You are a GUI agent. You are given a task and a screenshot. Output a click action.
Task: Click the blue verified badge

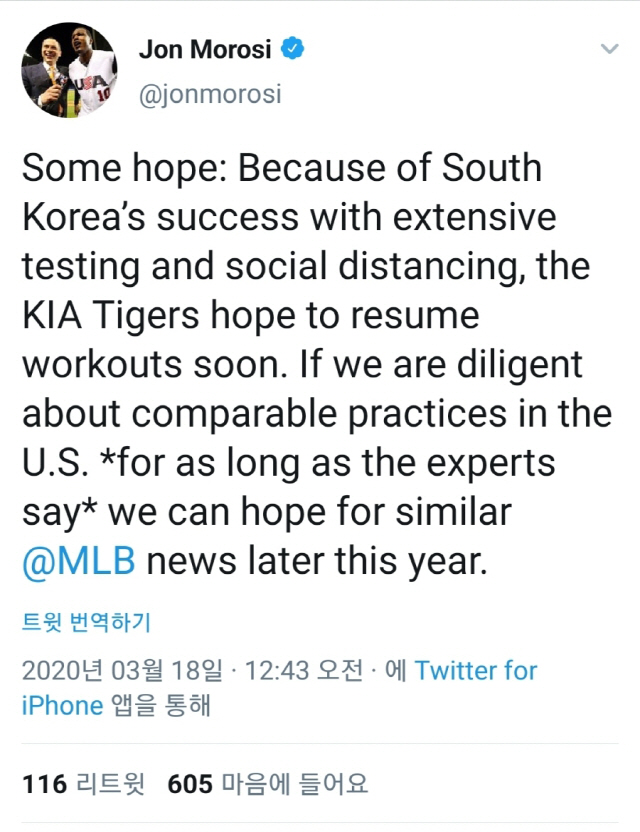(x=293, y=49)
